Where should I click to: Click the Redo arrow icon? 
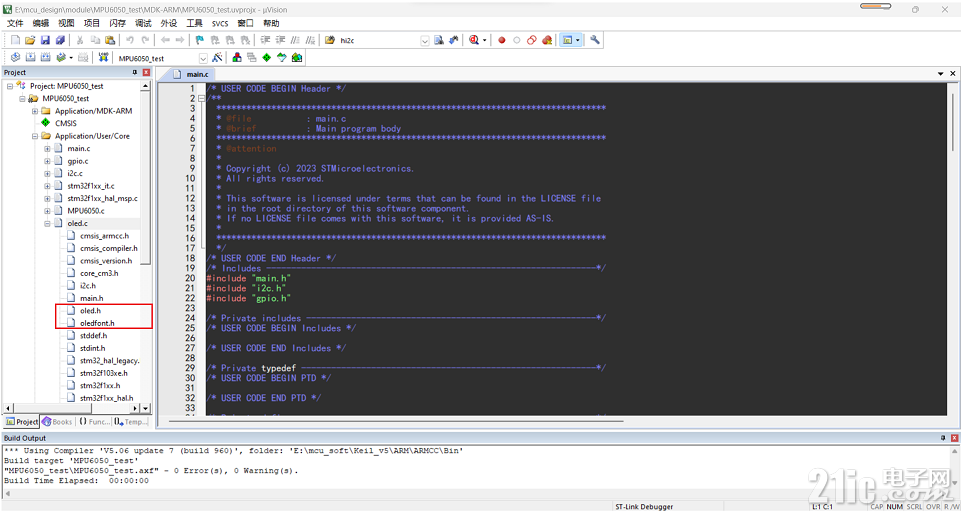tap(145, 40)
